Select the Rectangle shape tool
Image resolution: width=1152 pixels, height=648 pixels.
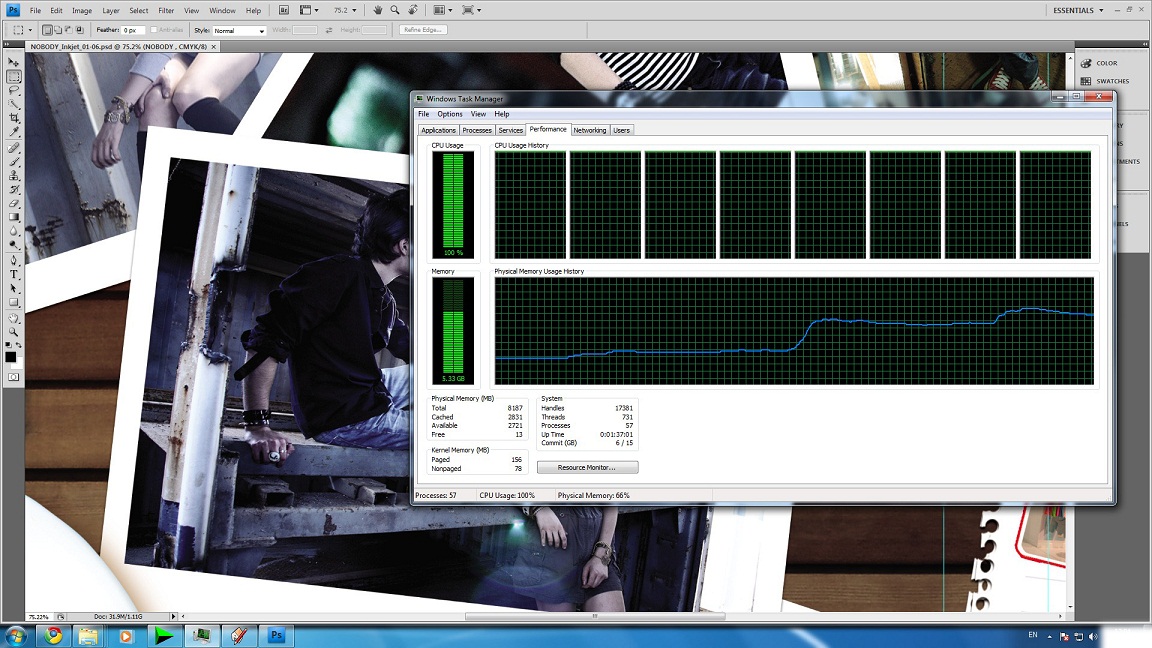[x=14, y=303]
